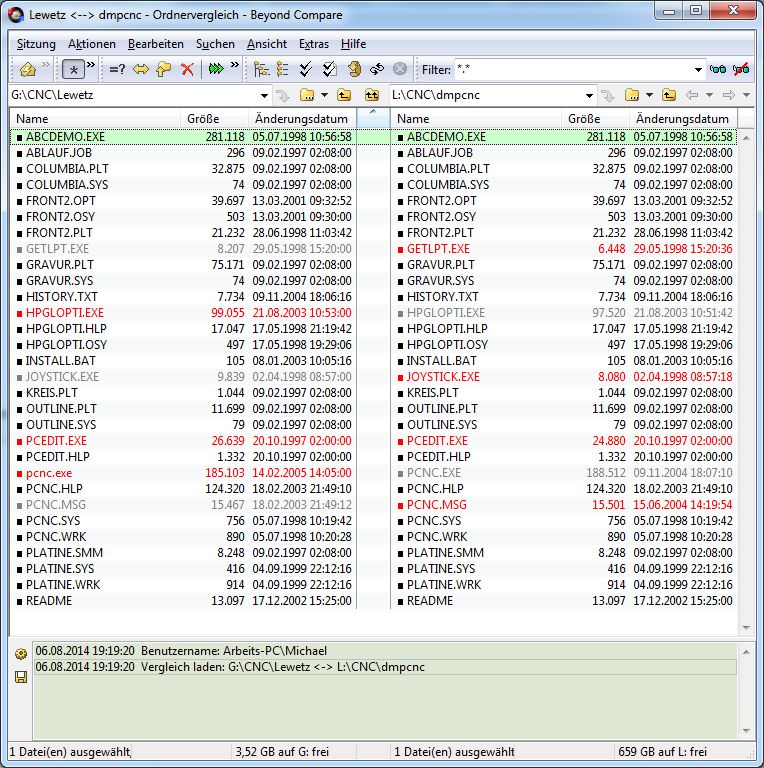
Task: Click the expand all subfolders icon
Action: point(261,69)
